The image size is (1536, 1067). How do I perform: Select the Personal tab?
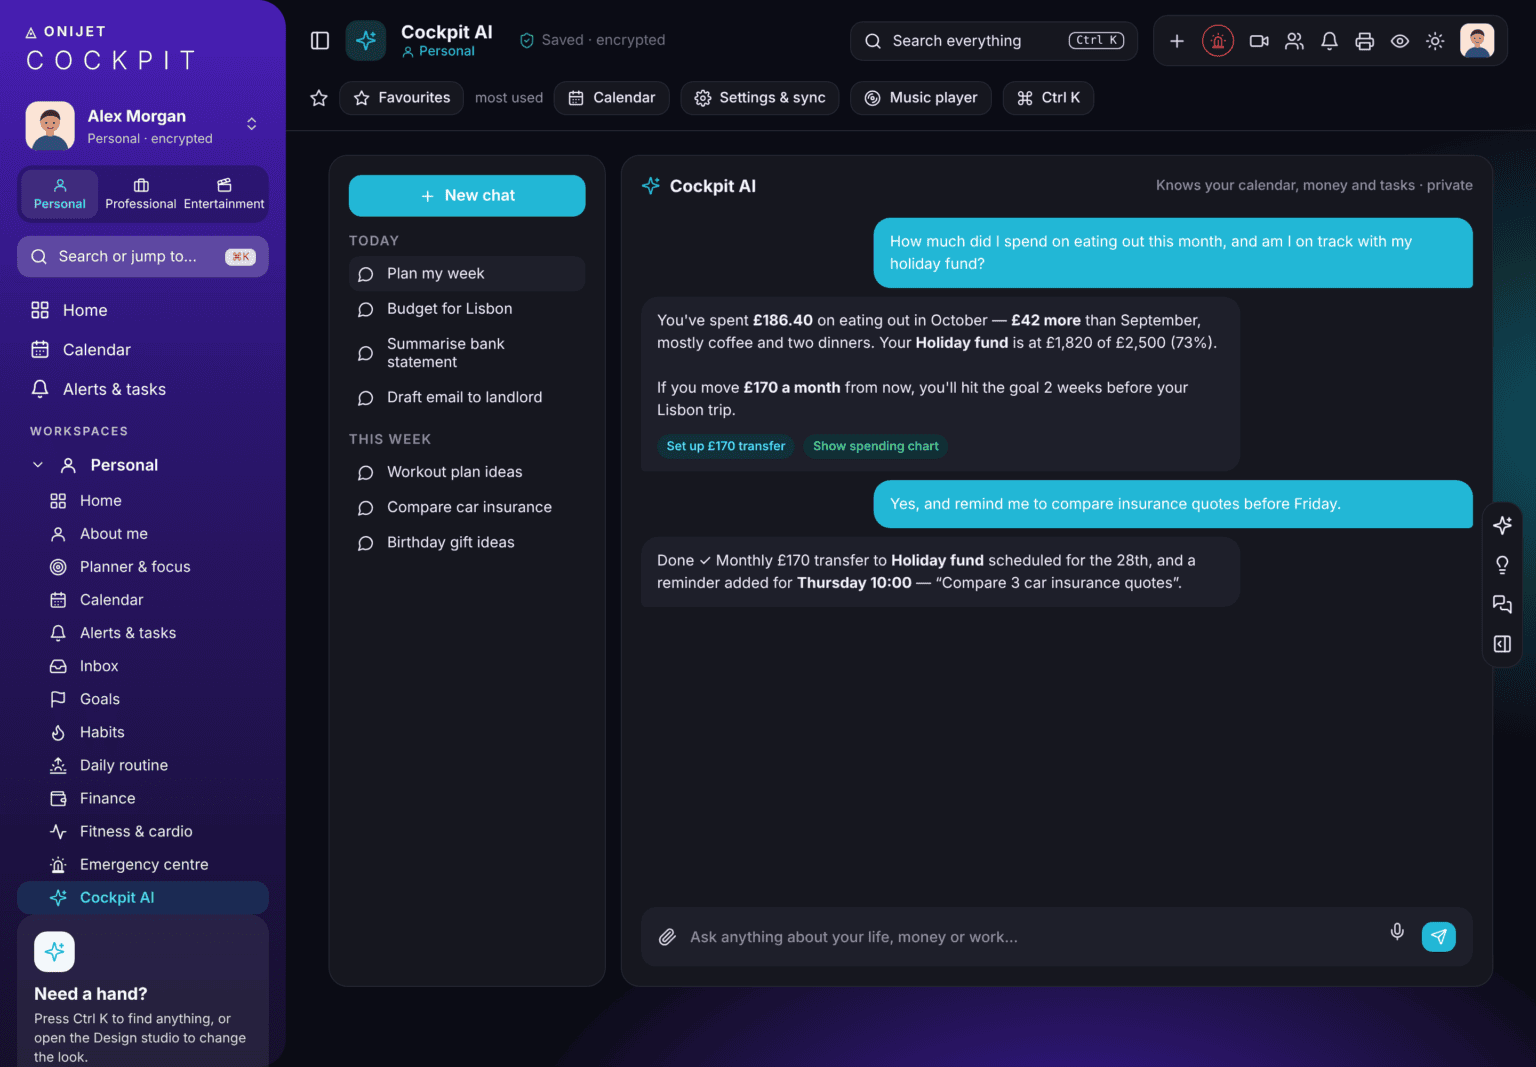point(60,194)
